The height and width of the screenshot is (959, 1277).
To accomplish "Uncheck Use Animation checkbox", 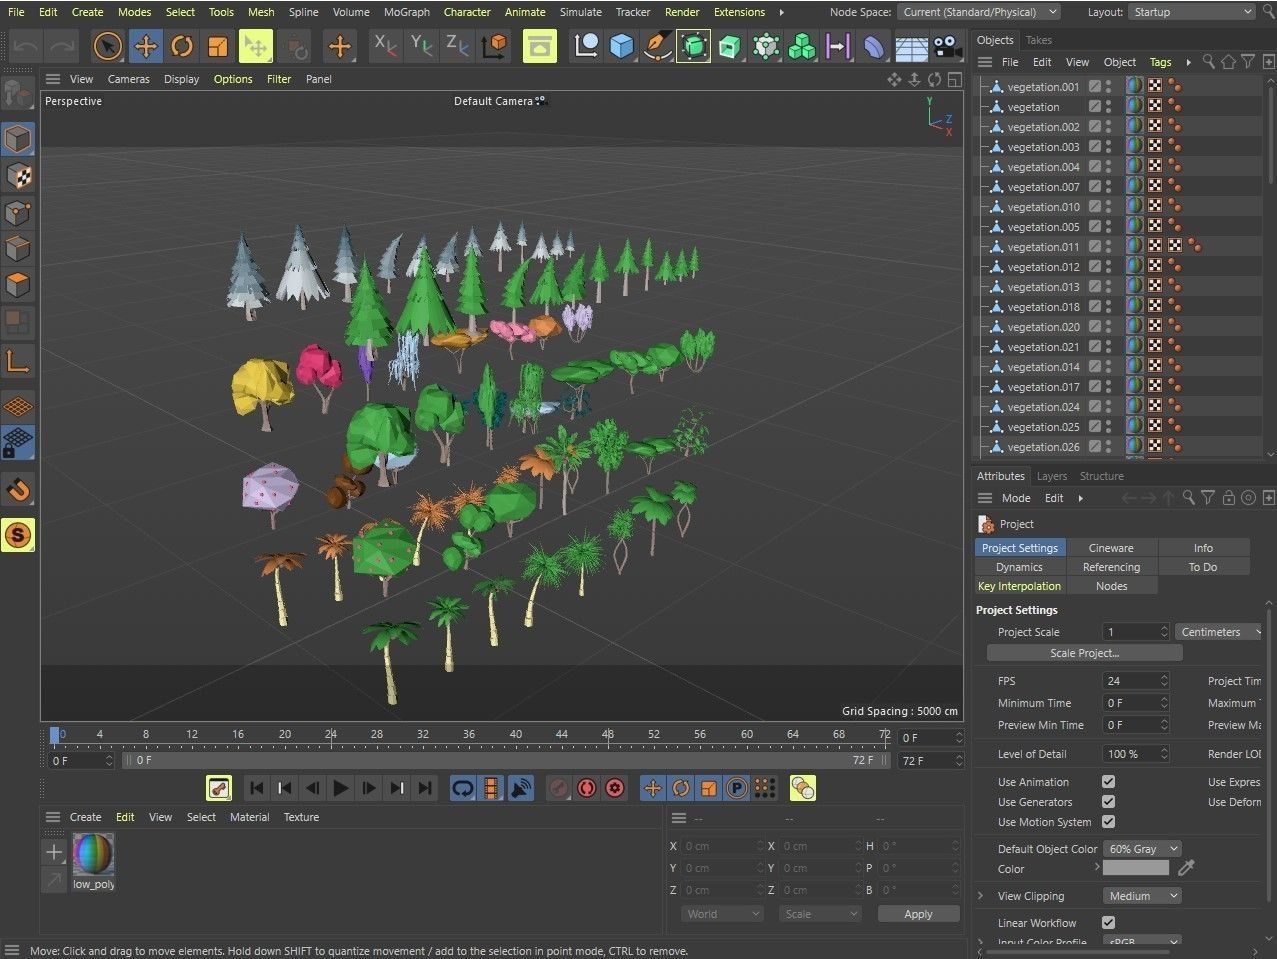I will 1108,782.
